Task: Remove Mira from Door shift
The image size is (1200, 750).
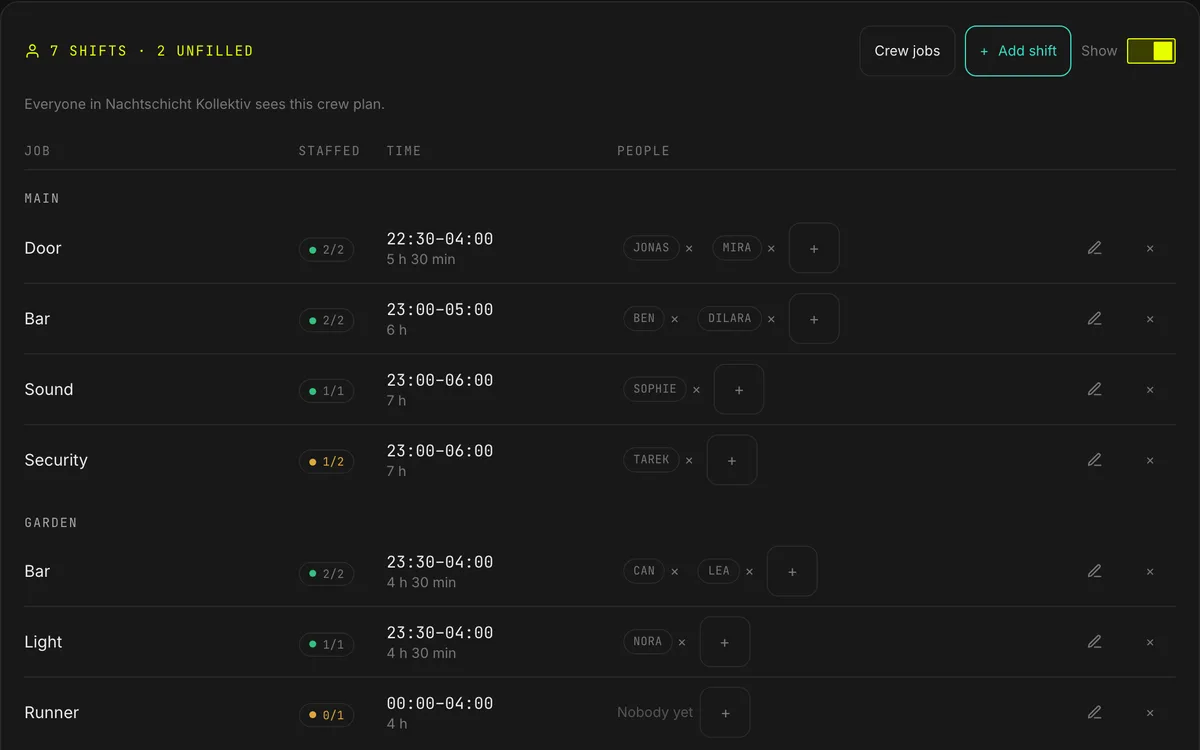Action: [771, 248]
